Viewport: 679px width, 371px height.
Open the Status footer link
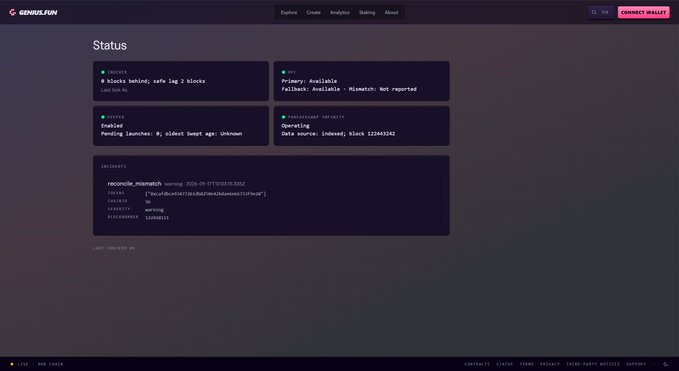tap(504, 364)
